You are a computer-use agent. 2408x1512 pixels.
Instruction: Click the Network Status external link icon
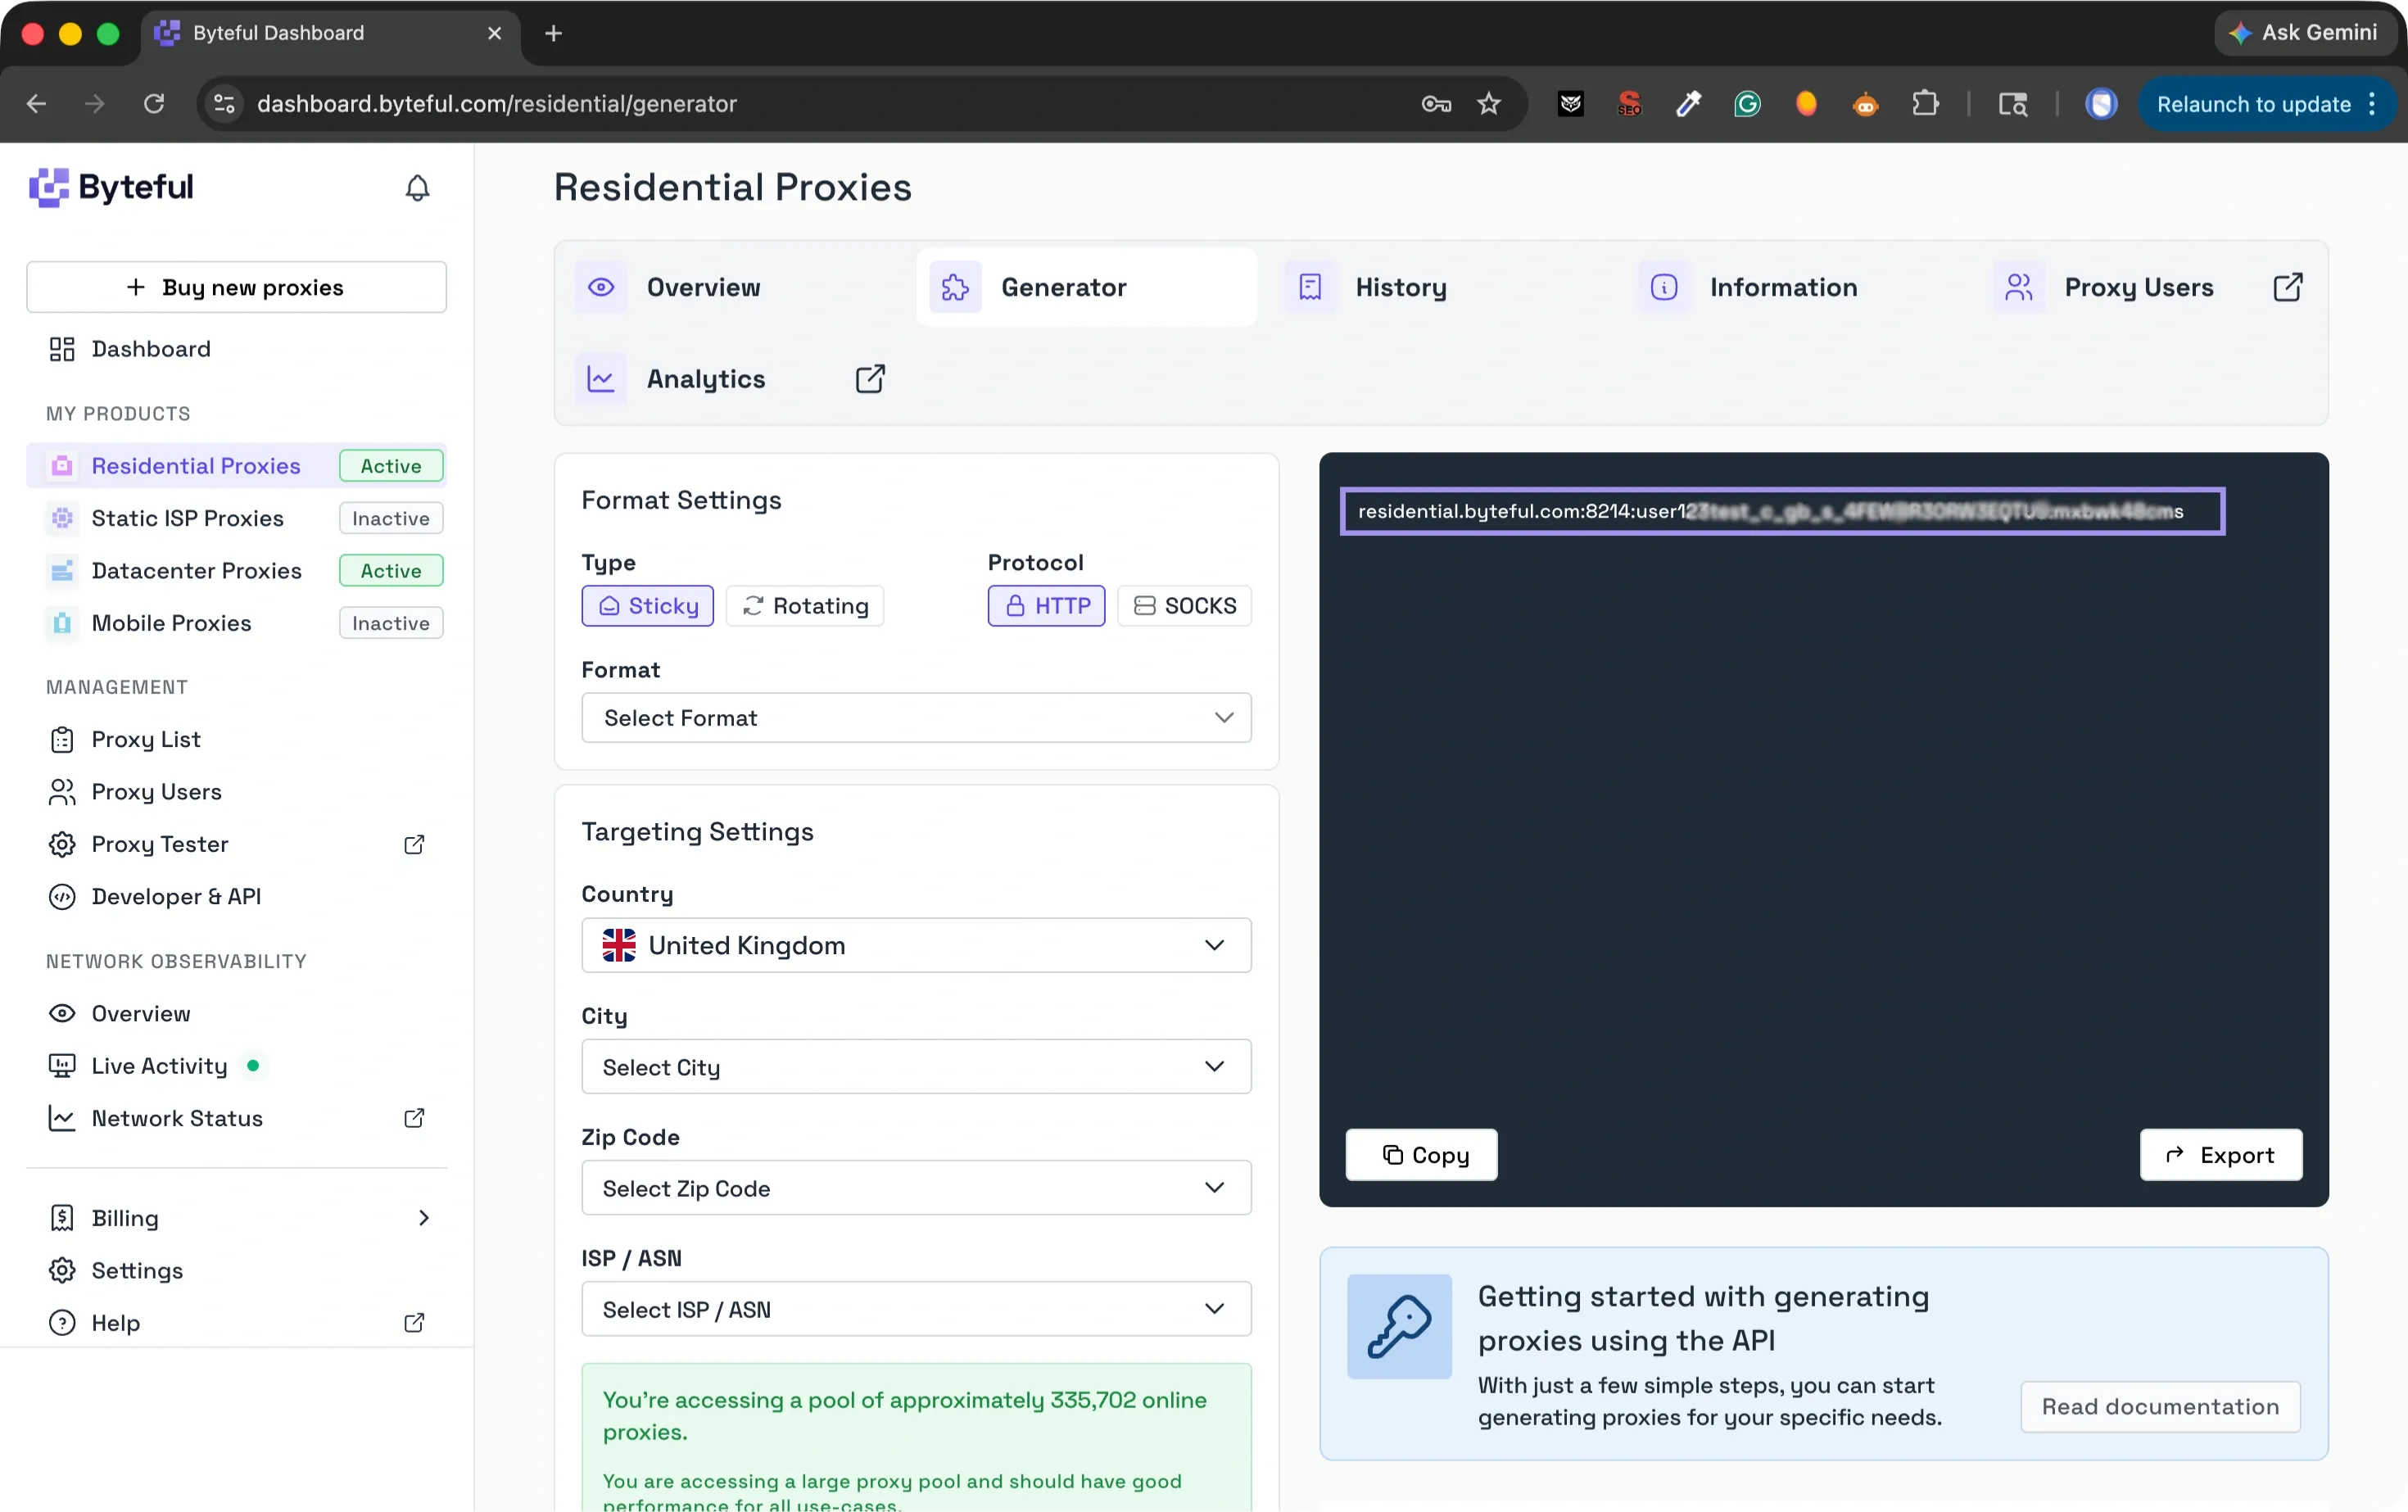point(414,1118)
